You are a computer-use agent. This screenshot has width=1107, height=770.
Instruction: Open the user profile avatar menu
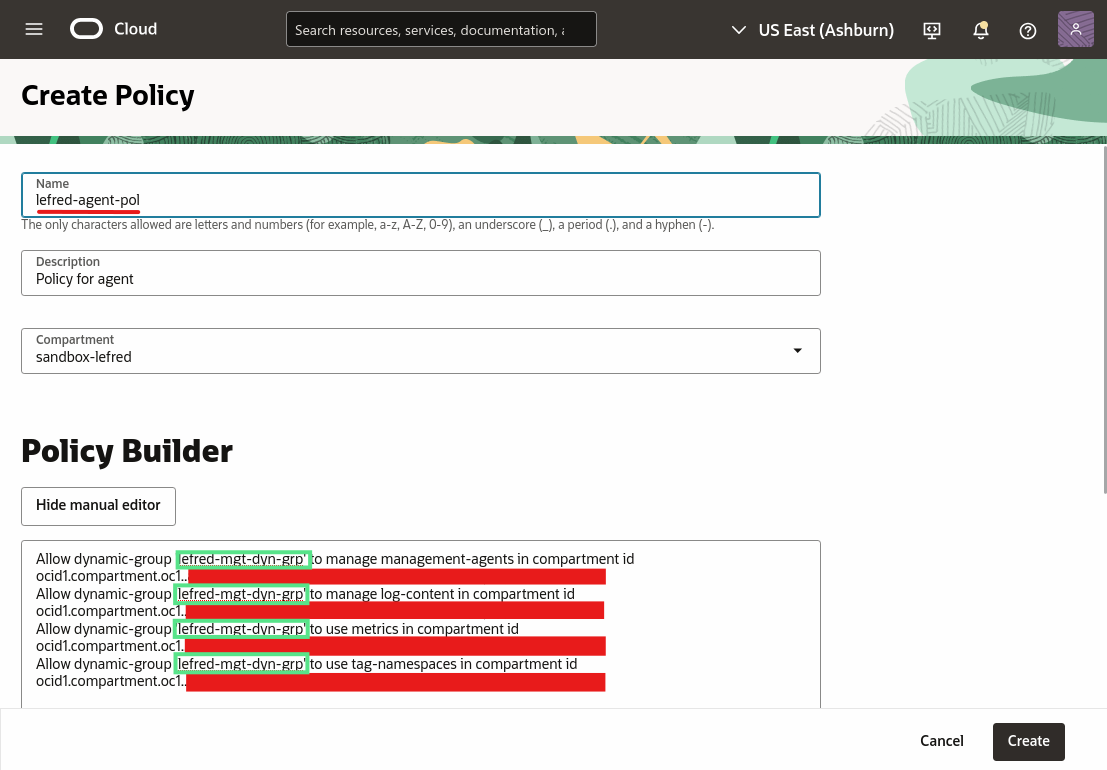[x=1076, y=29]
